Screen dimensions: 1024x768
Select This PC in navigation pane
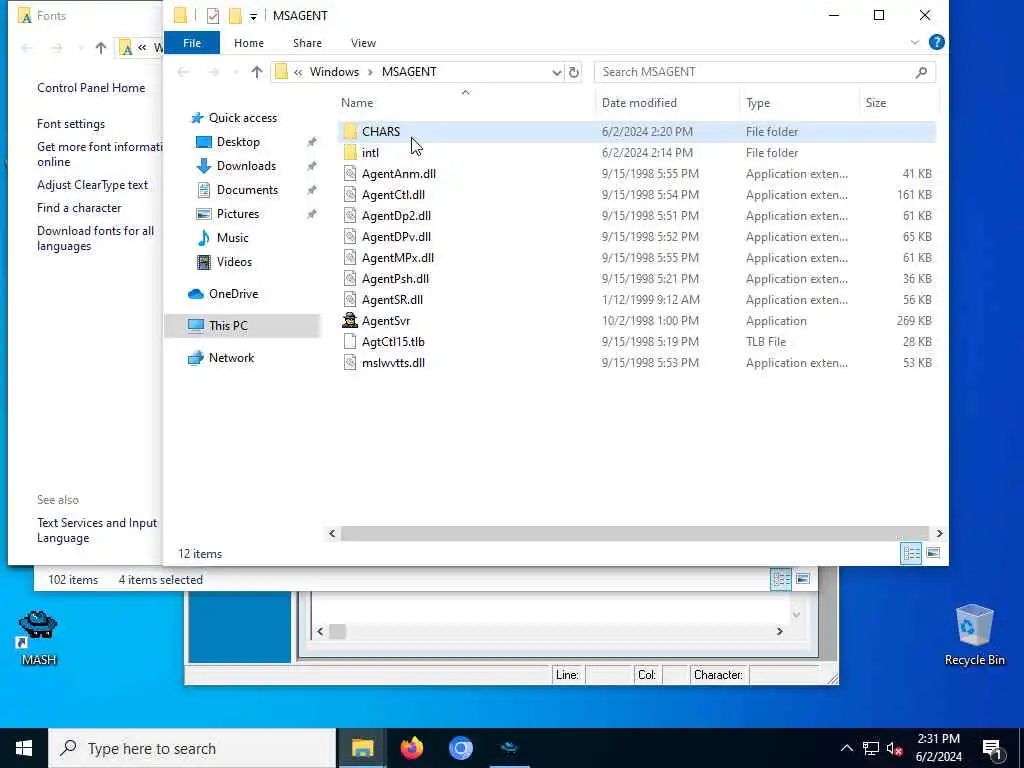pyautogui.click(x=242, y=325)
